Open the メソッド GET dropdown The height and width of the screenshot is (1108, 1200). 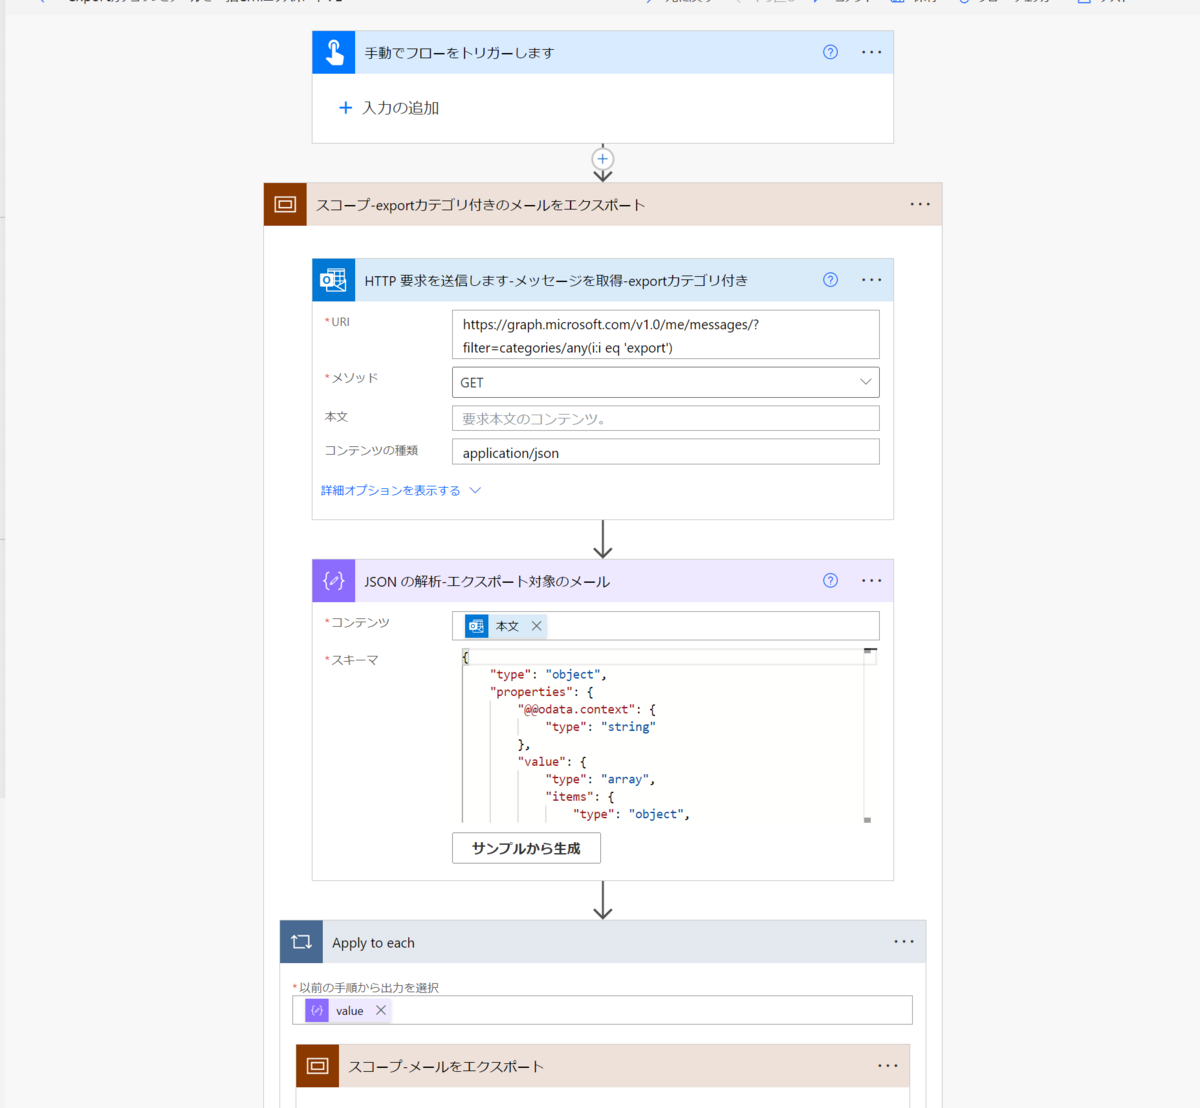(666, 382)
